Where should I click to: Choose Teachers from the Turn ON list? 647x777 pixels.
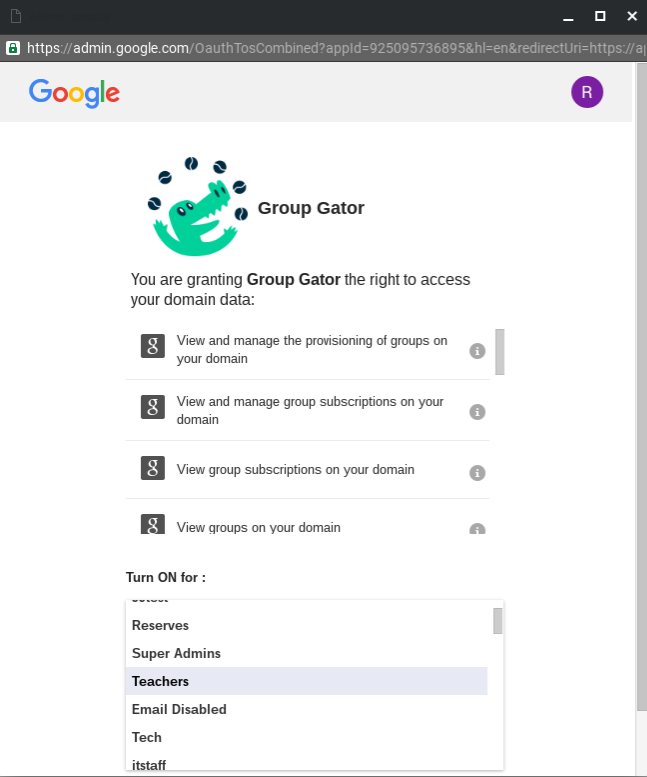pyautogui.click(x=160, y=681)
